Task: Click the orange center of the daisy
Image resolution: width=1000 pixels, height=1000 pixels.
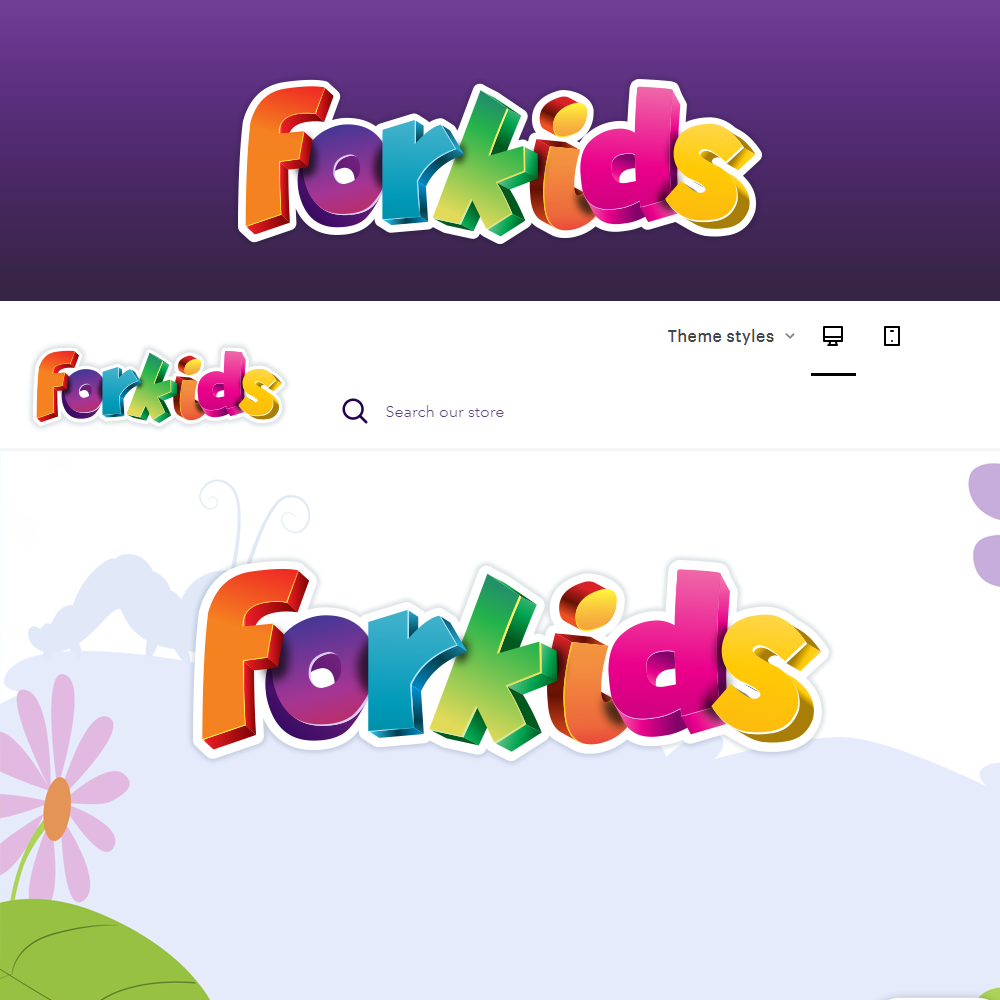Action: point(57,808)
